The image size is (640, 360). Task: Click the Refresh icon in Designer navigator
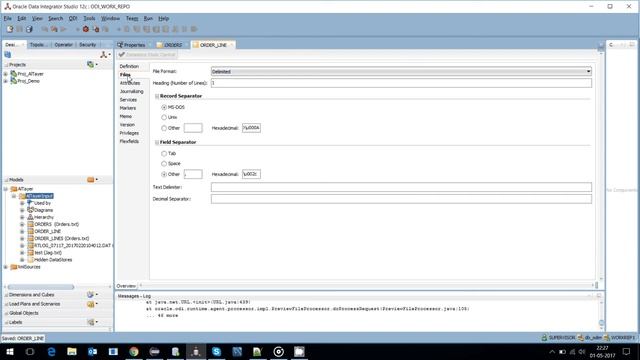[8, 55]
